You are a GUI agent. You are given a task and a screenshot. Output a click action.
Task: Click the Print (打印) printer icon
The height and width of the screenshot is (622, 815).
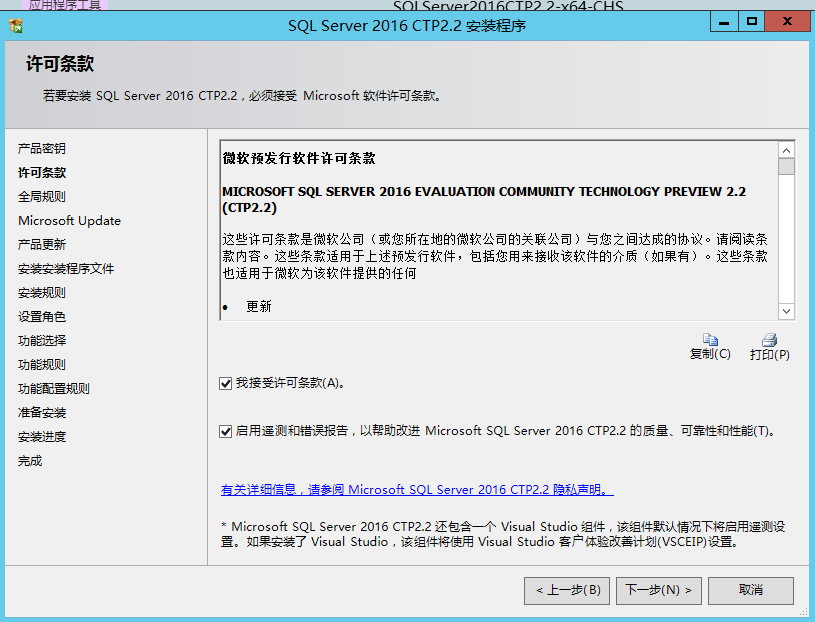769,340
